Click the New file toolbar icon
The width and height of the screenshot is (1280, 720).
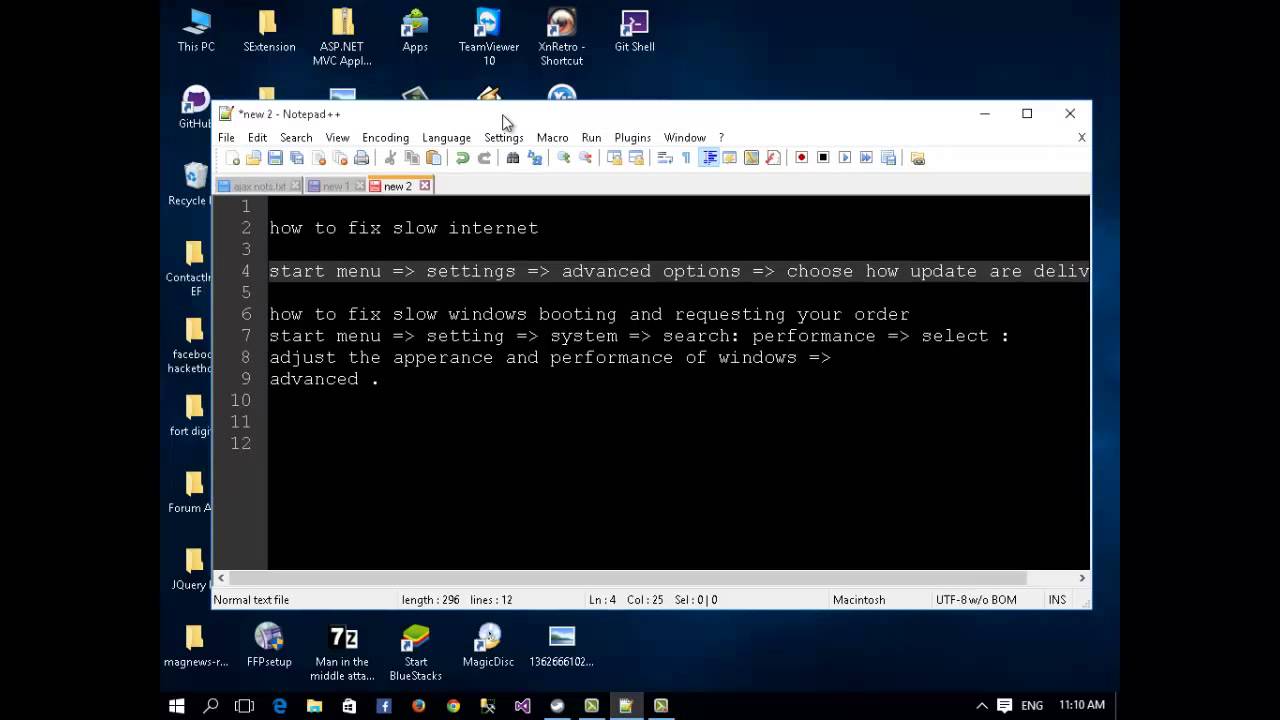click(233, 158)
